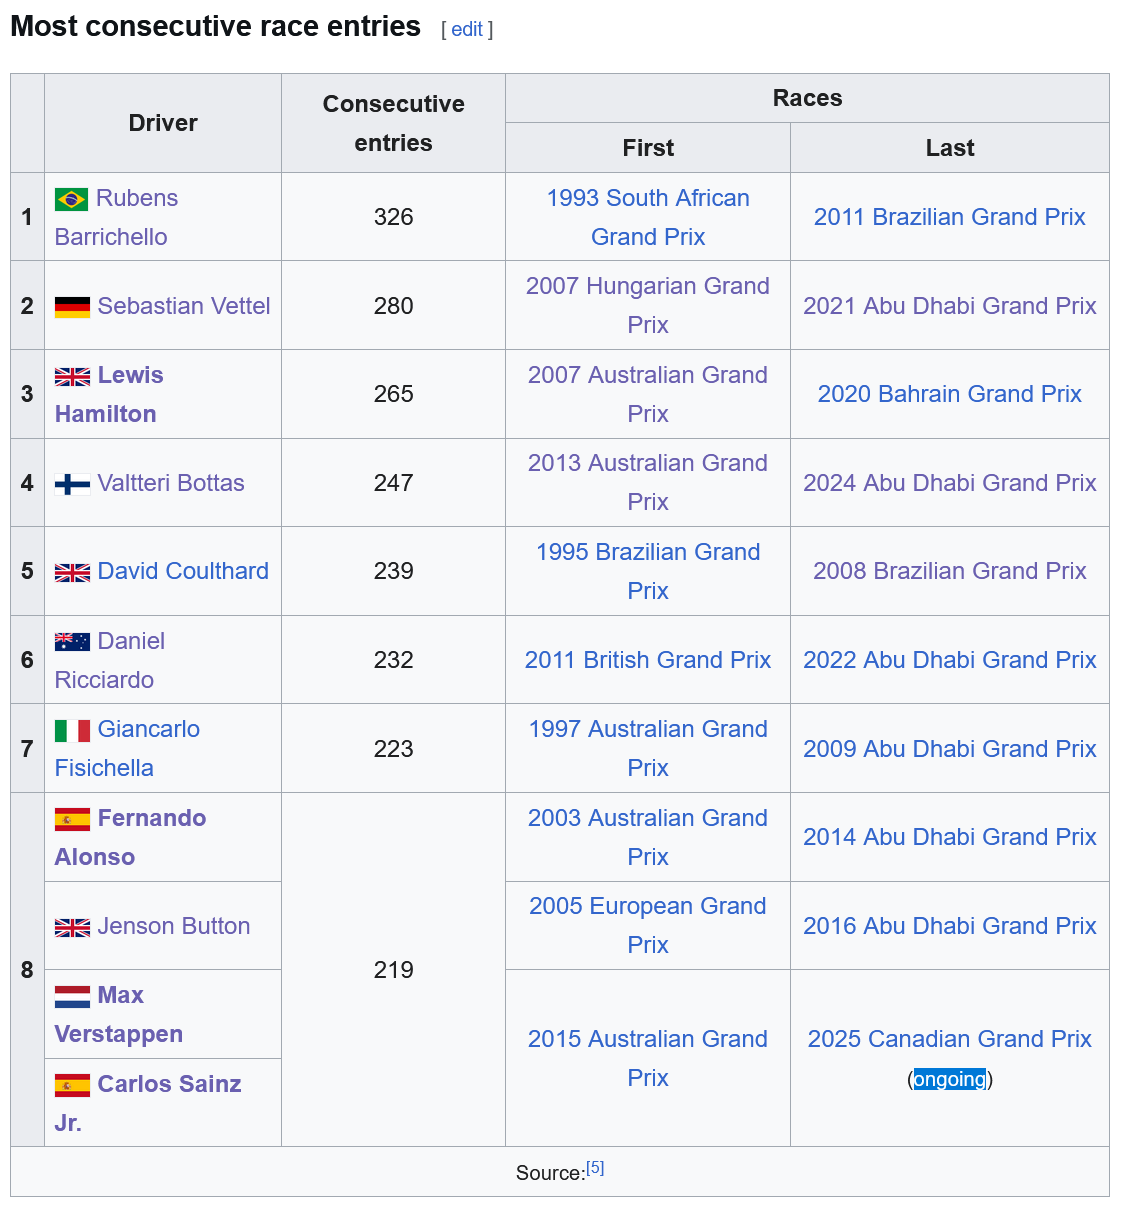This screenshot has width=1122, height=1205.
Task: Click the highlighted ongoing link
Action: click(950, 1079)
